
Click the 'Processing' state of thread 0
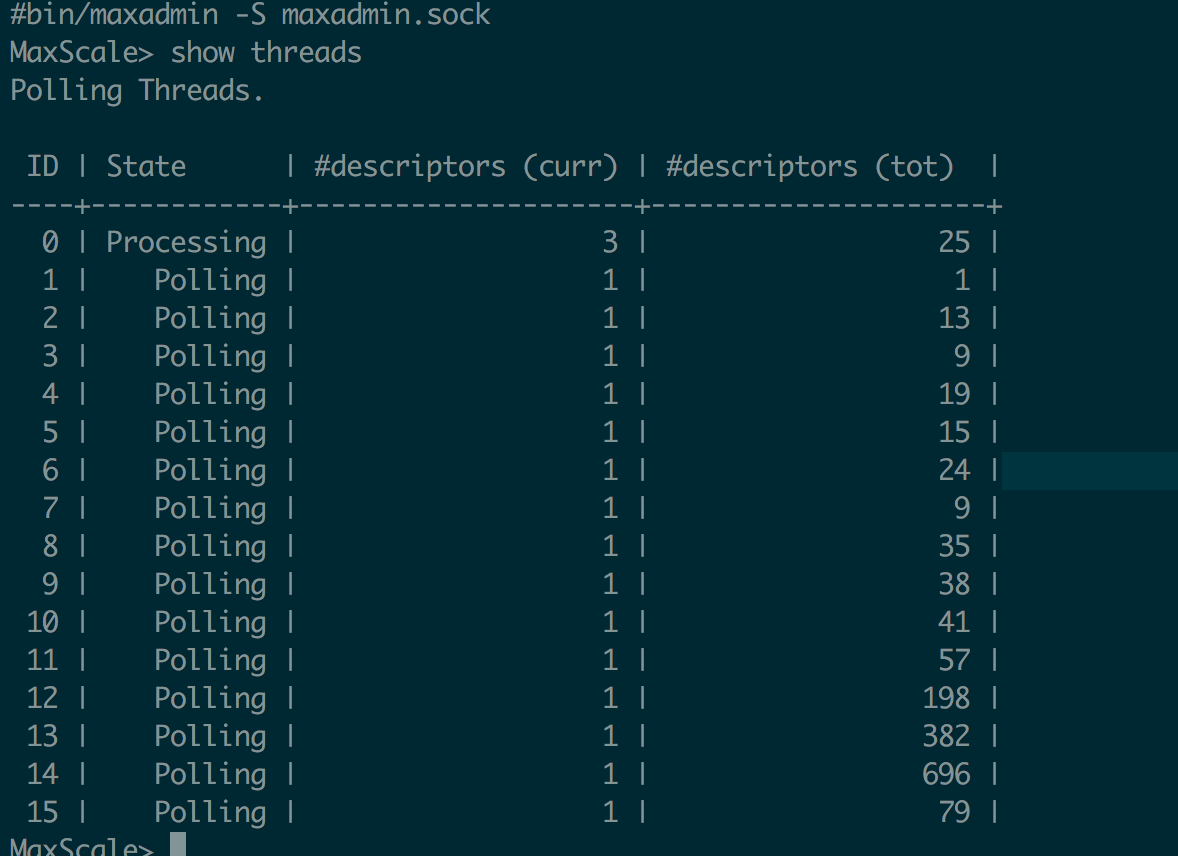[186, 242]
